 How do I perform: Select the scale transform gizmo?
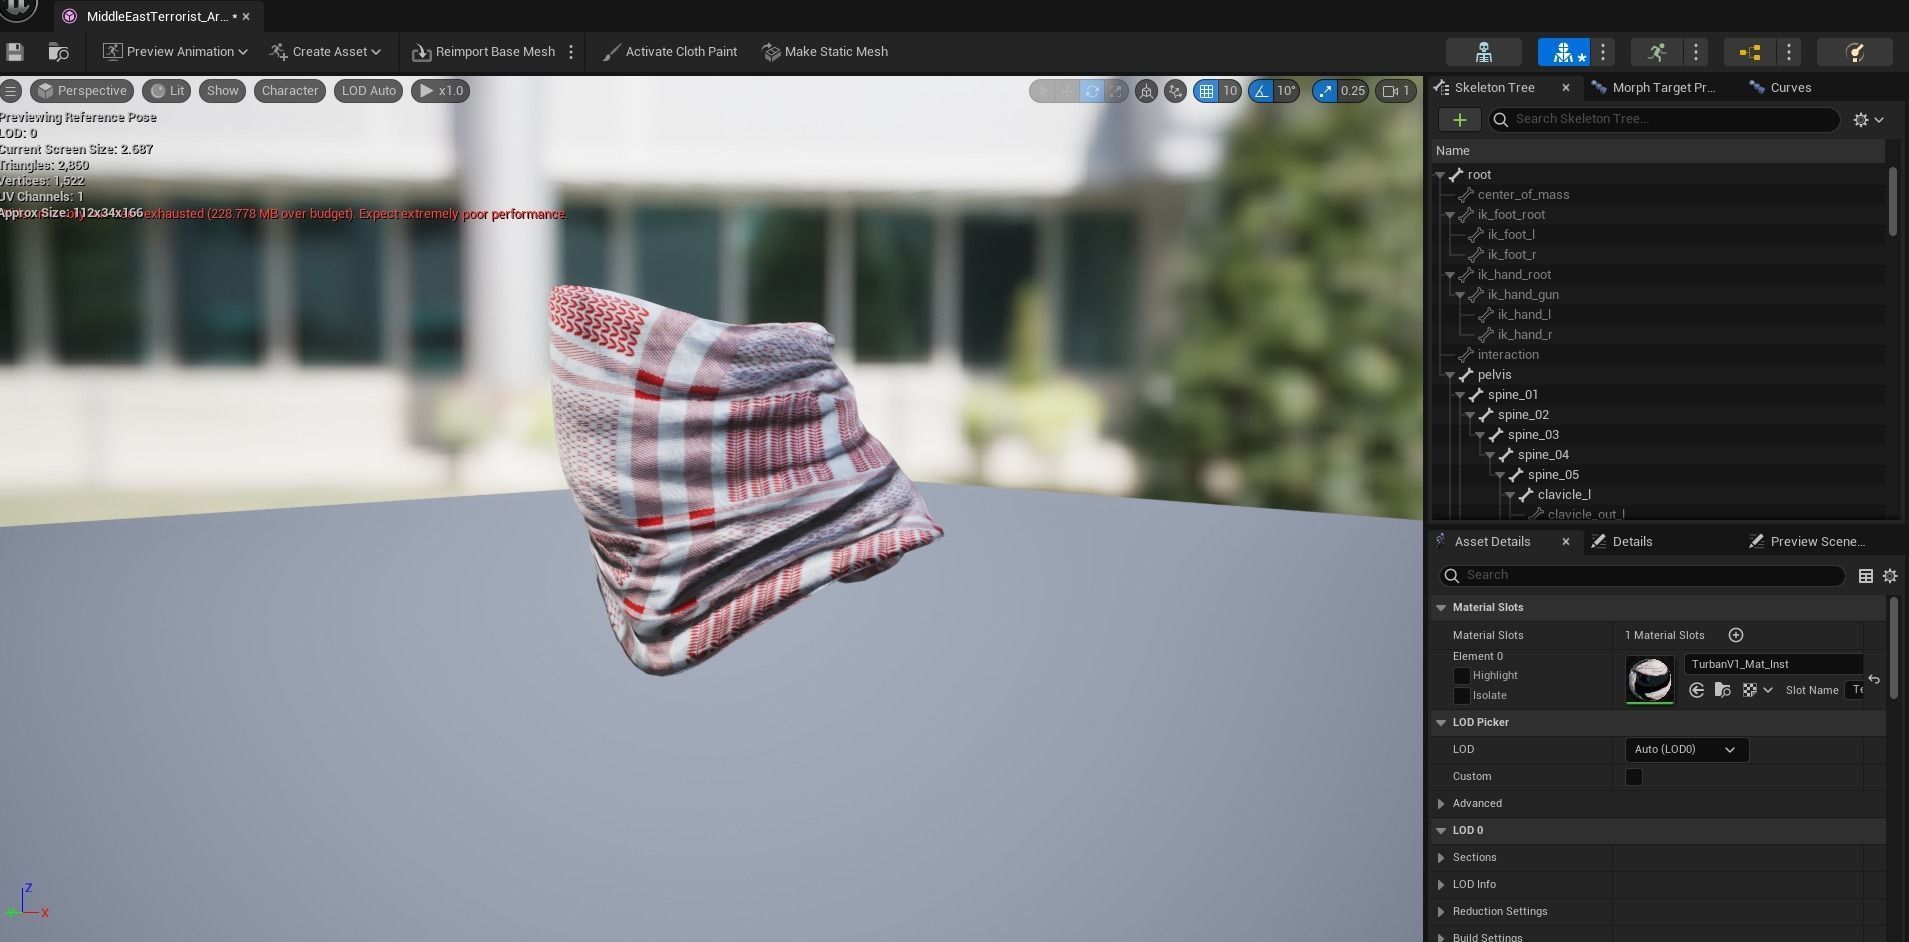(1115, 91)
